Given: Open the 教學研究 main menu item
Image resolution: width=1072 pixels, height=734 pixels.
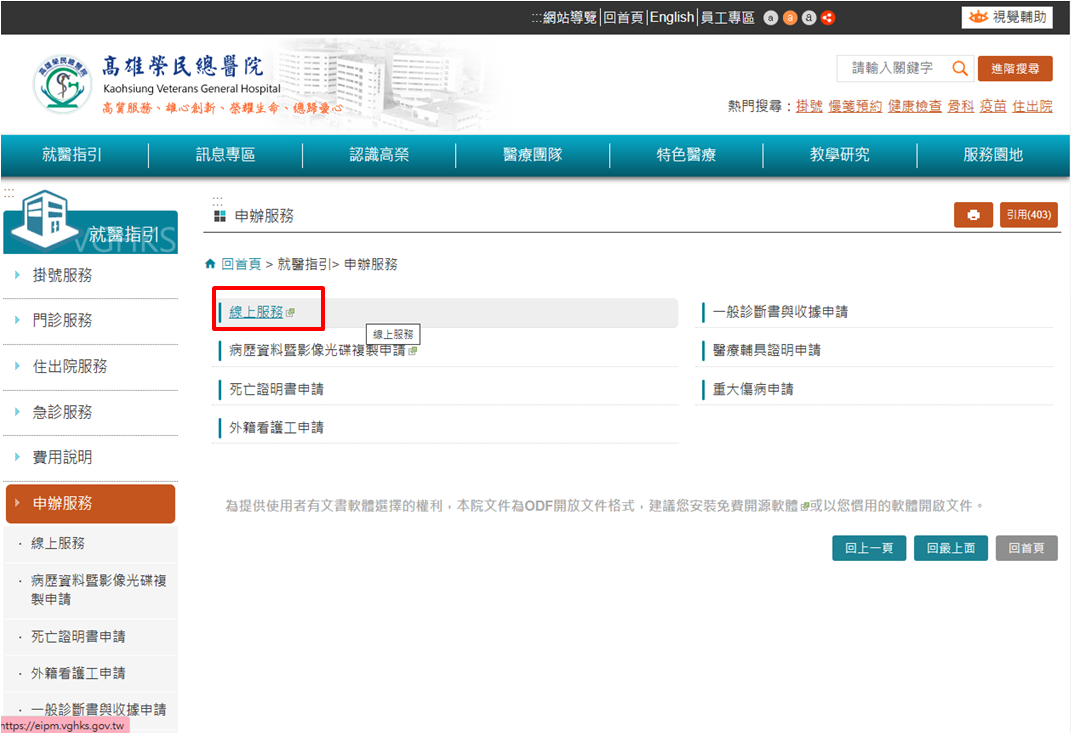Looking at the screenshot, I should (x=839, y=155).
